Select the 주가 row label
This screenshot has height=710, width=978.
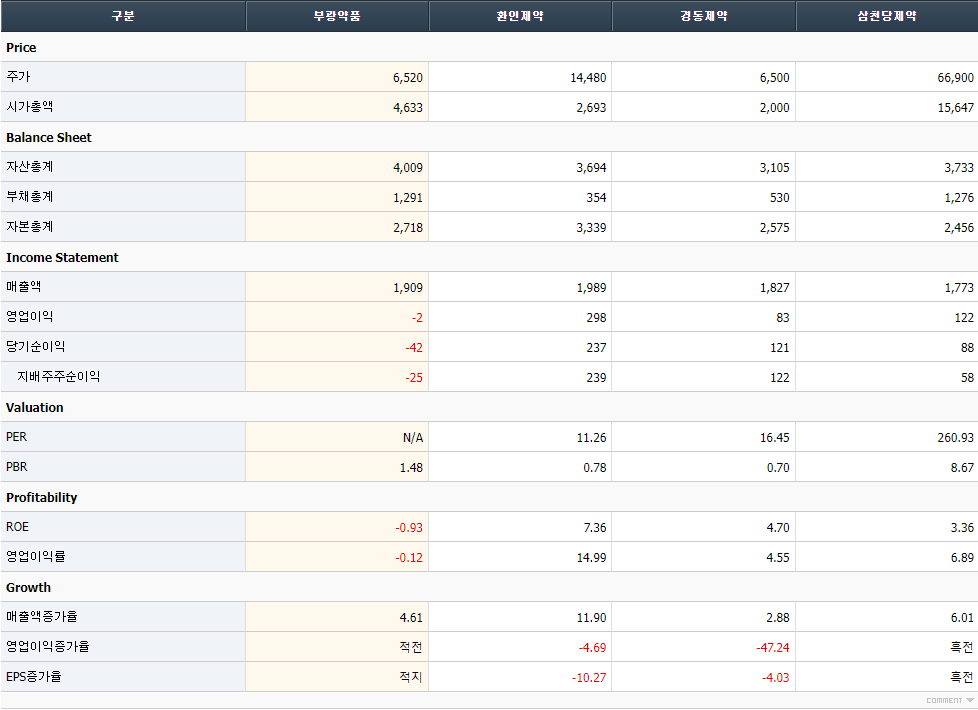(123, 77)
